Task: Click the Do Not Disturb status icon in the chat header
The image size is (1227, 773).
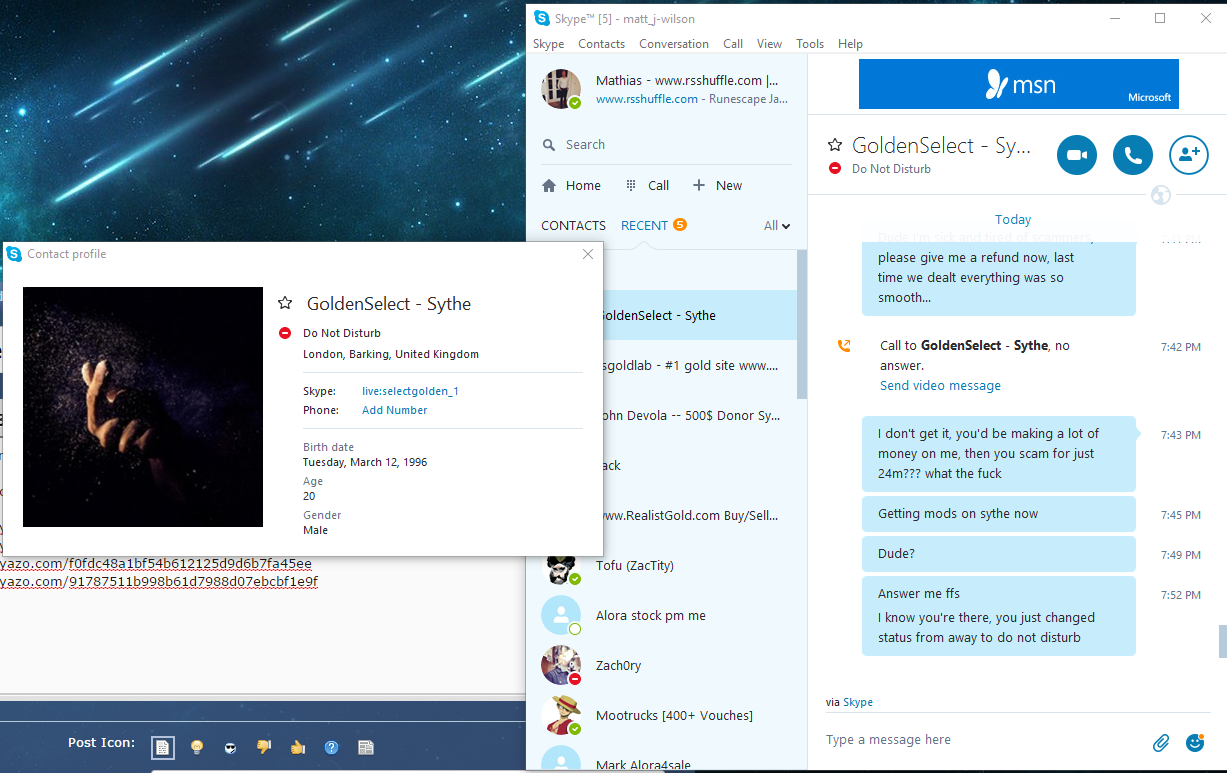Action: pos(835,169)
